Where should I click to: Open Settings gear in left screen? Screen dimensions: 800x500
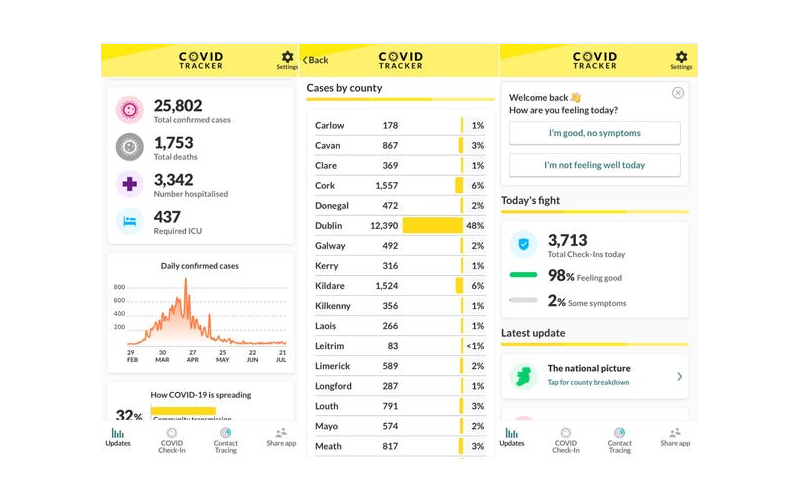[x=287, y=60]
